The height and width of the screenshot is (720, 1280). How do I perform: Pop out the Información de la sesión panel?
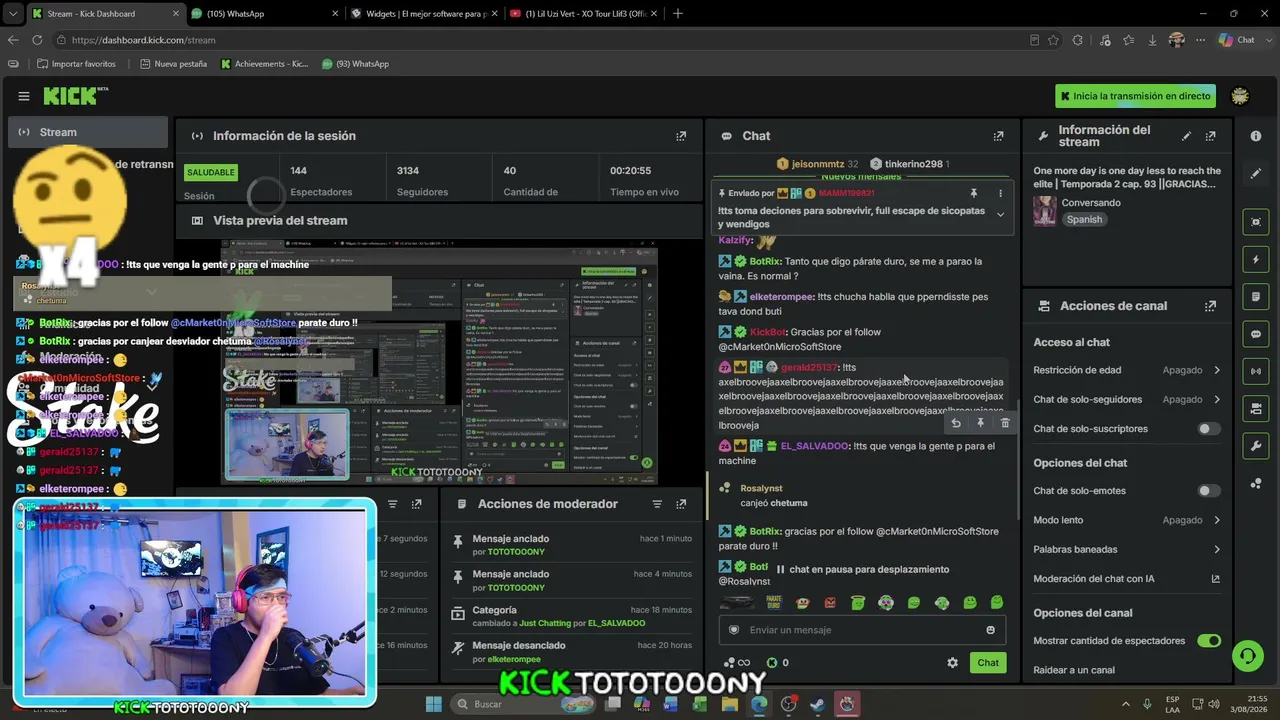pyautogui.click(x=681, y=136)
